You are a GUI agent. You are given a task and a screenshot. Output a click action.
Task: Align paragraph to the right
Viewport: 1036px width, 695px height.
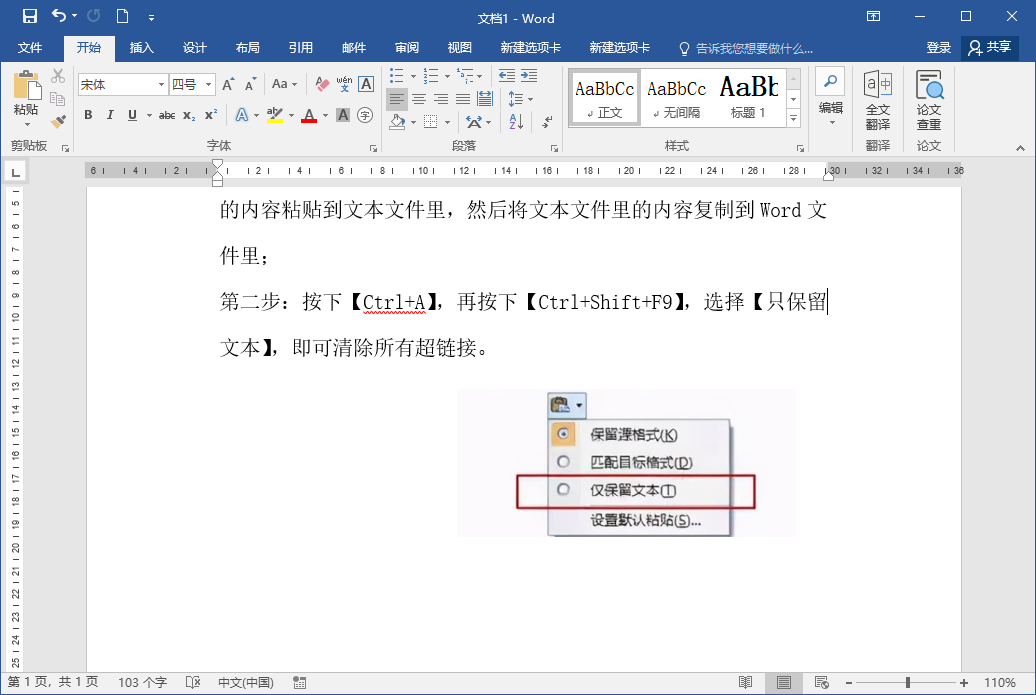tap(441, 99)
